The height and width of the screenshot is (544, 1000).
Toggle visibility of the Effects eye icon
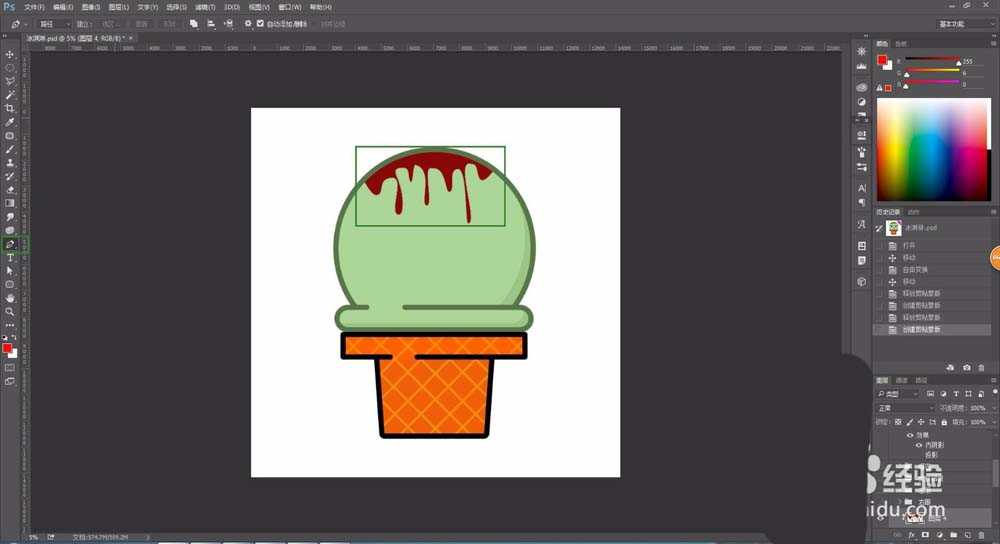[x=909, y=435]
